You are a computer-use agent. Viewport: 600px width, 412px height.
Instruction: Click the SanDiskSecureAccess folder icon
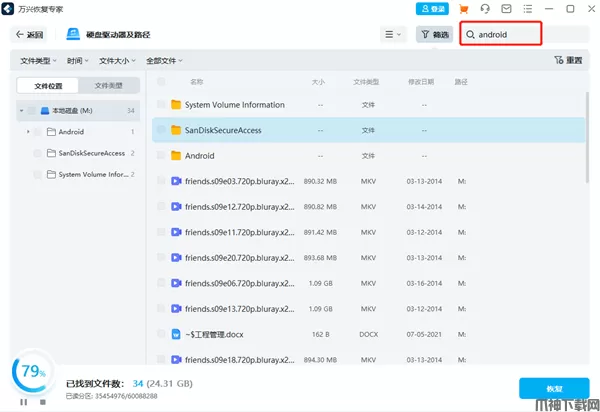coord(176,130)
